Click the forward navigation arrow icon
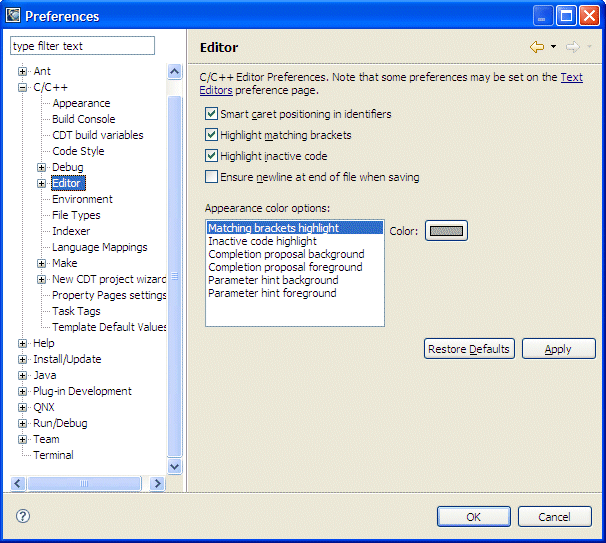Image resolution: width=606 pixels, height=543 pixels. tap(573, 47)
